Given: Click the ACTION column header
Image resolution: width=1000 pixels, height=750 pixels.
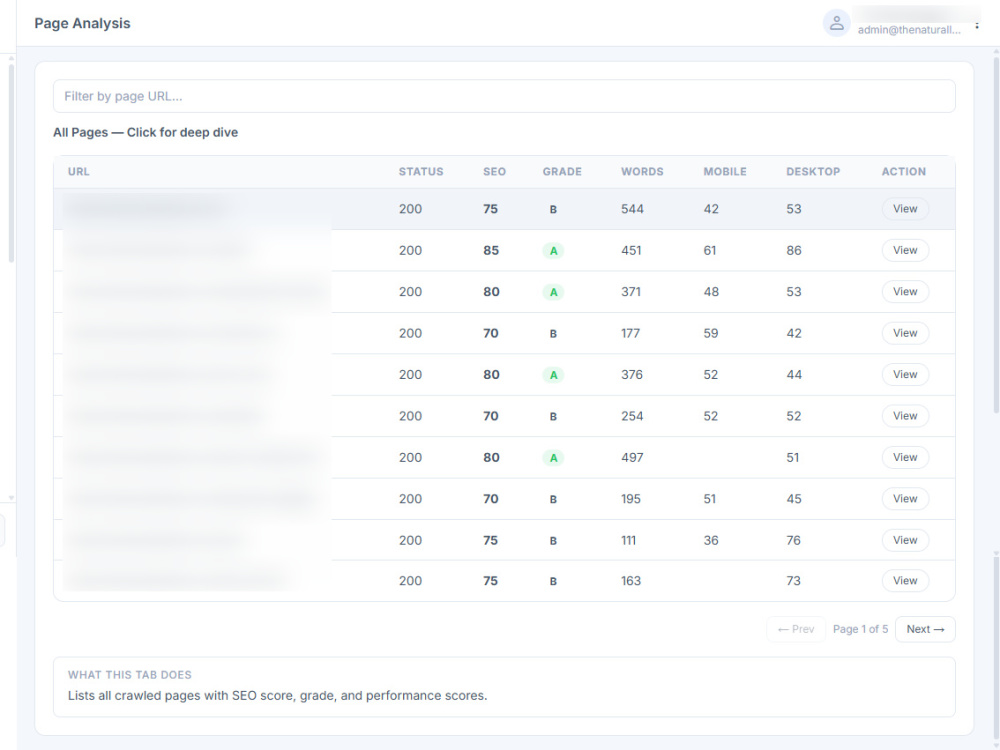Looking at the screenshot, I should [904, 172].
